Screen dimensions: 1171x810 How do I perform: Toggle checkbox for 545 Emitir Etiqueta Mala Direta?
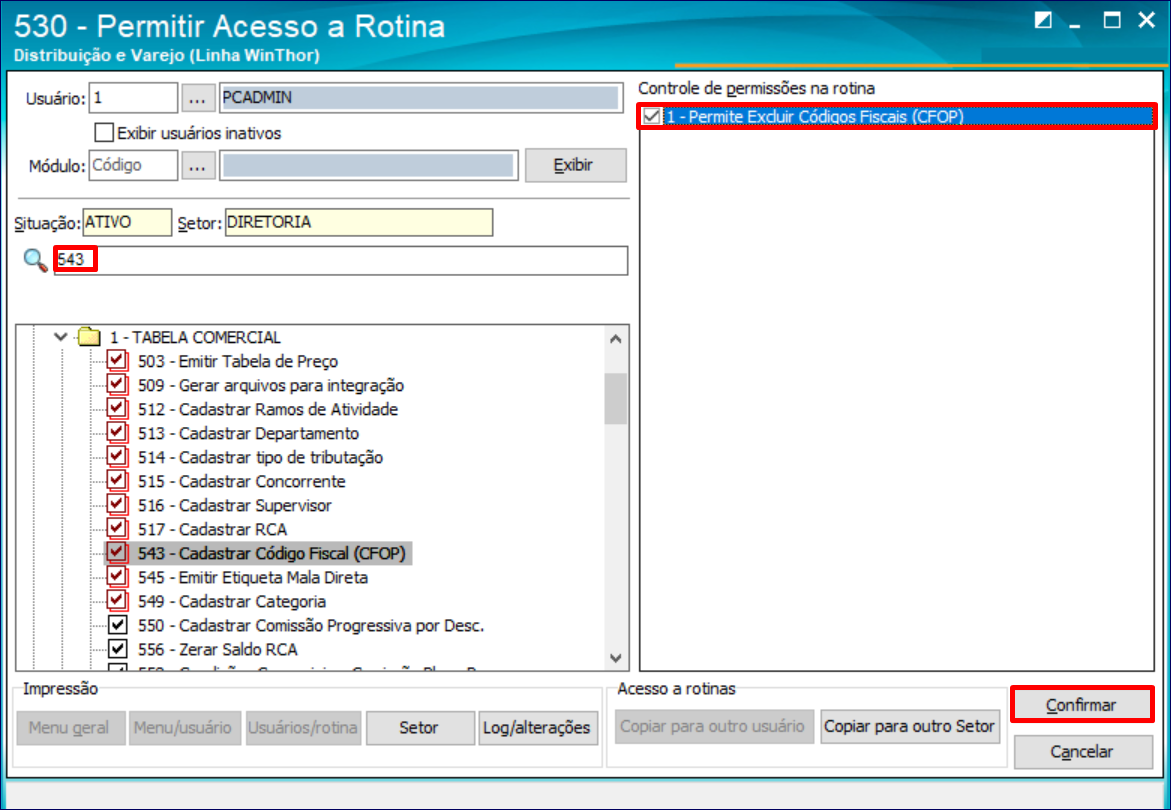click(117, 576)
